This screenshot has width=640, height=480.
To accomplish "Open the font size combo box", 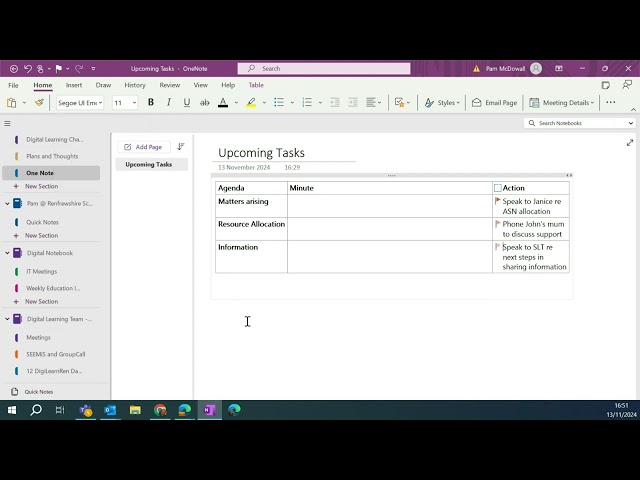I will 125,103.
